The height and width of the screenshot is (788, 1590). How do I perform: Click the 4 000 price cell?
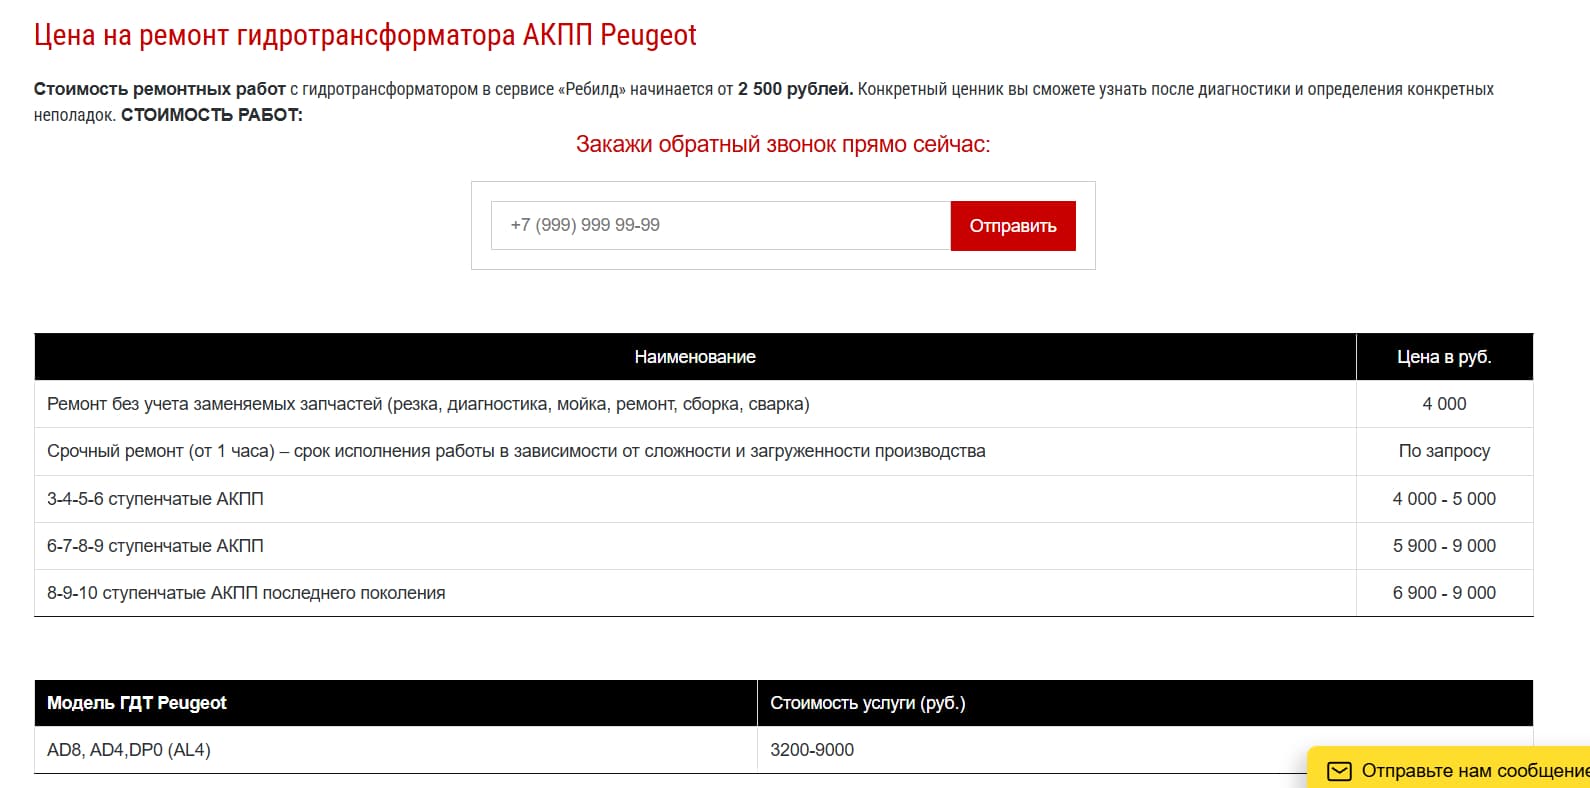click(x=1444, y=404)
